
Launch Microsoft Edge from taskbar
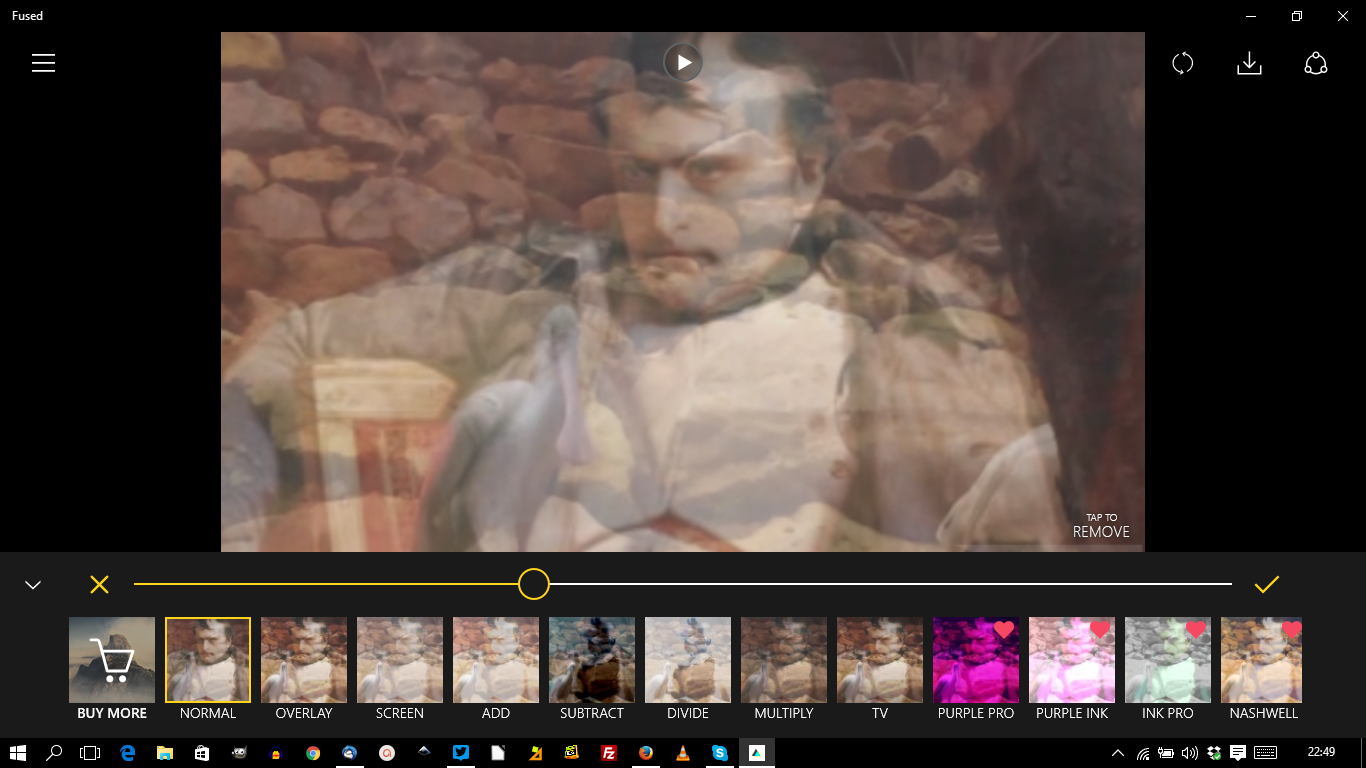(128, 752)
